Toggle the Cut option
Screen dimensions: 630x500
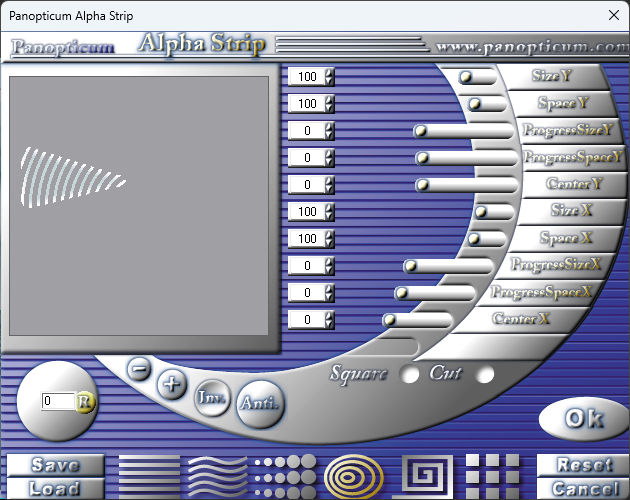pos(485,375)
